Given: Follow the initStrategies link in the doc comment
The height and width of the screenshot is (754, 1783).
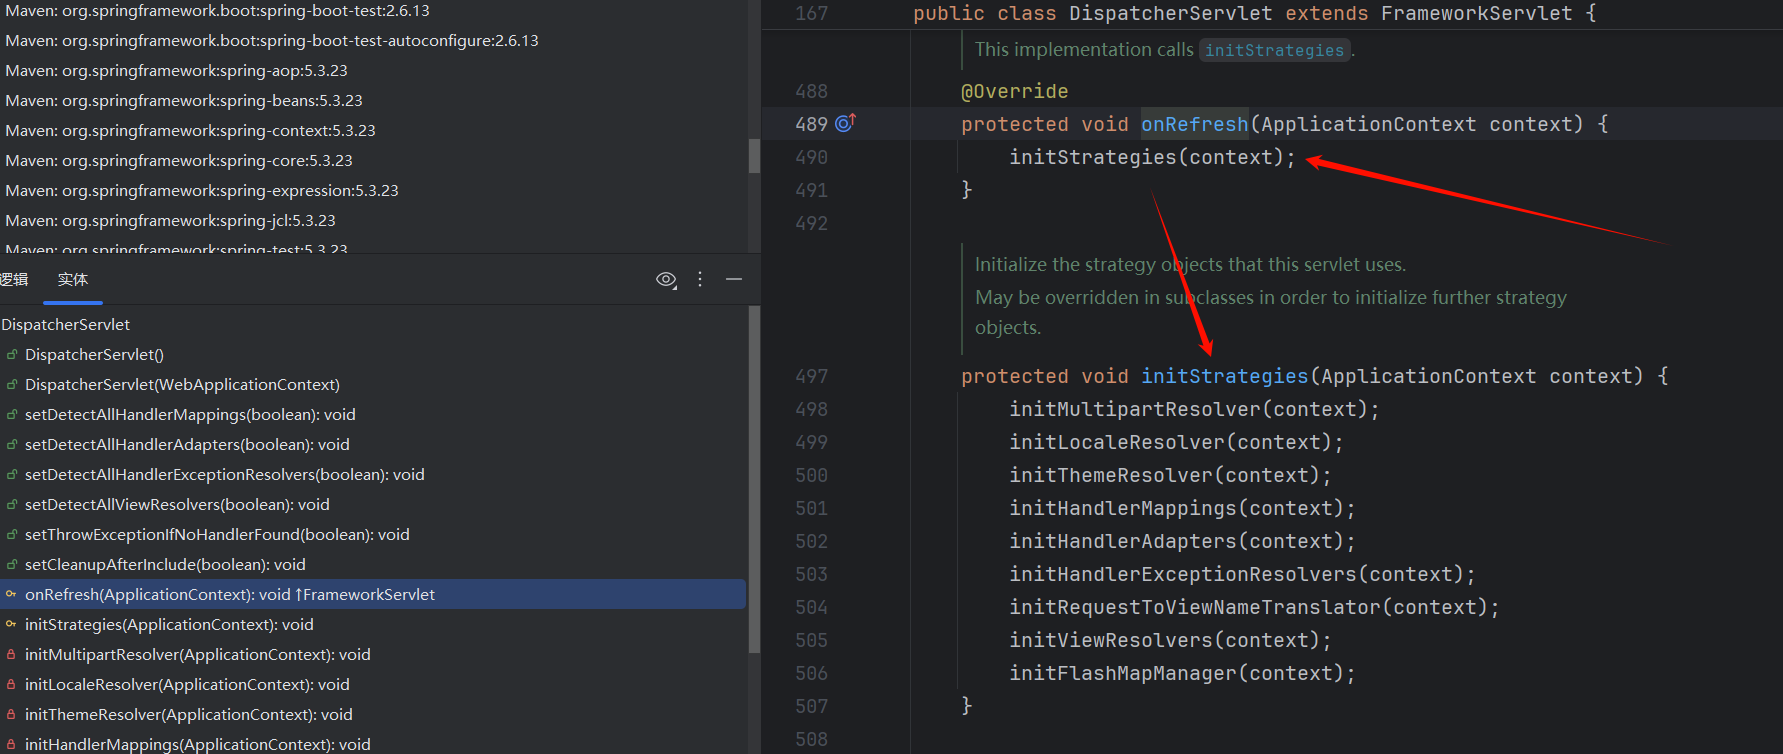Looking at the screenshot, I should [1274, 50].
